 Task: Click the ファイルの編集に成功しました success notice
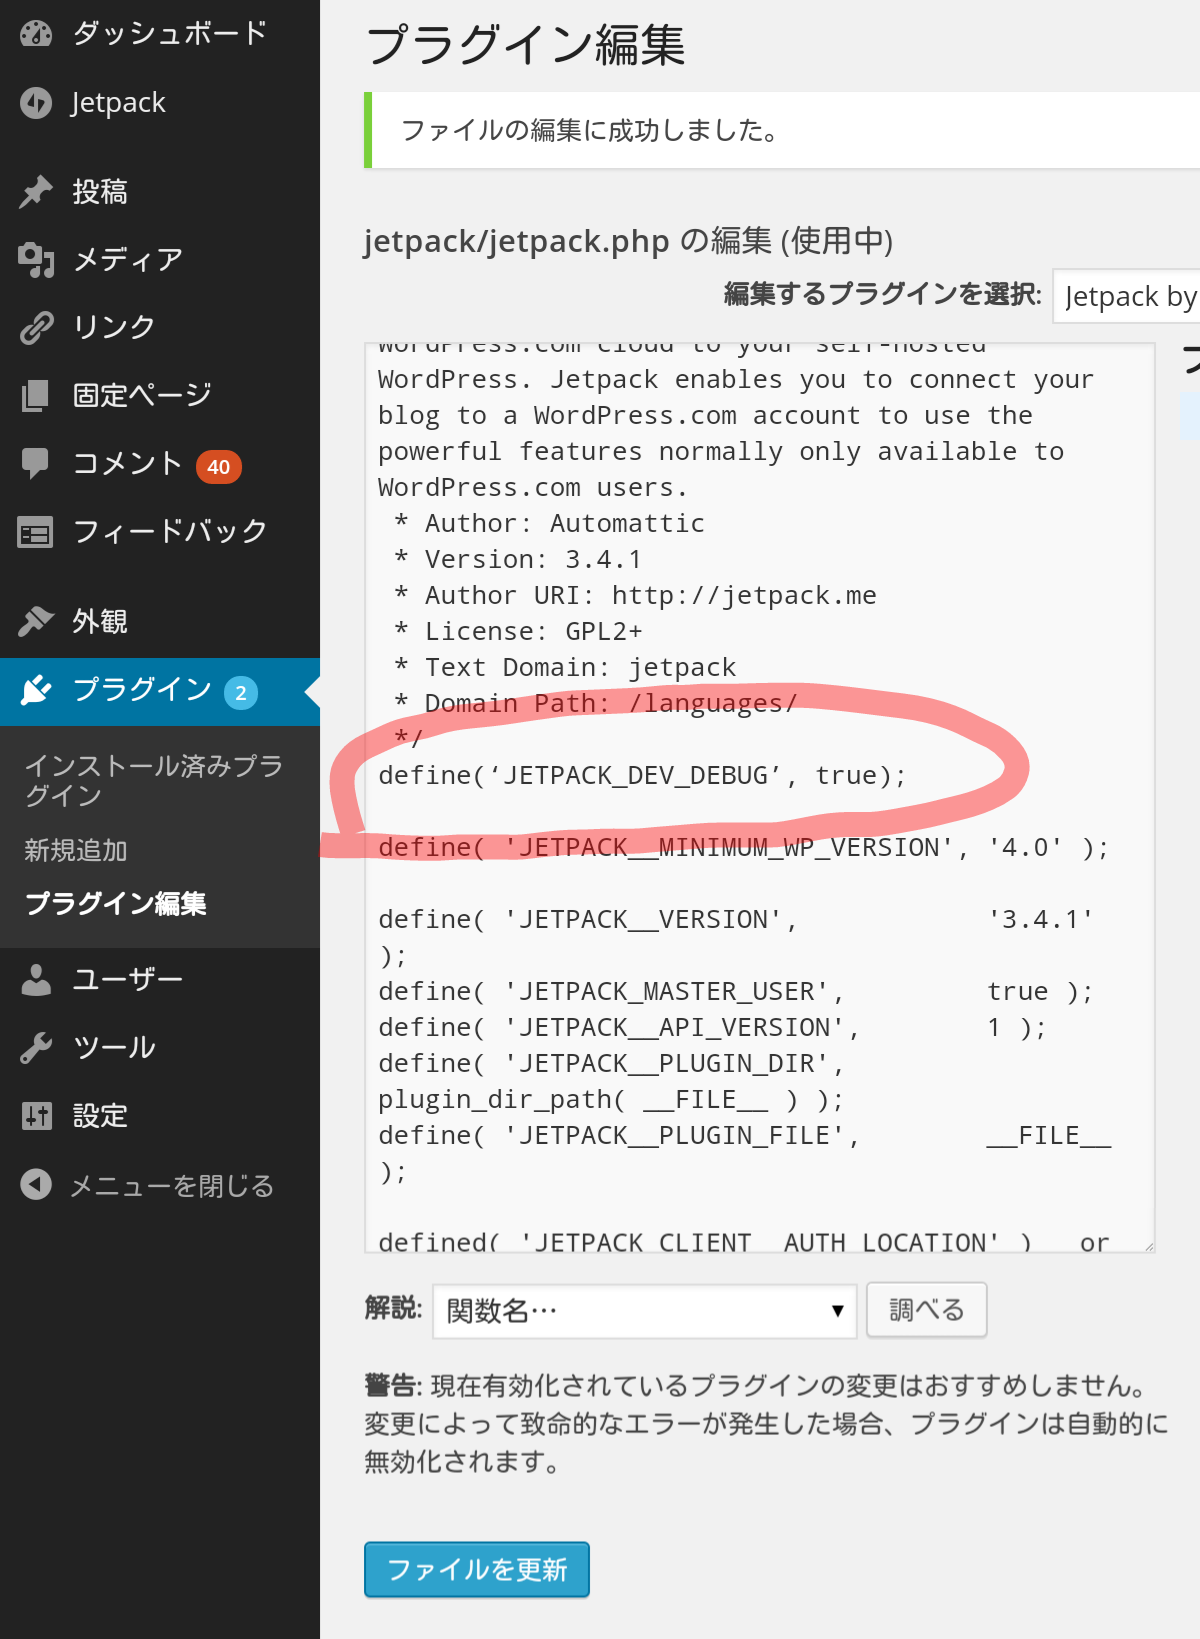pos(784,130)
